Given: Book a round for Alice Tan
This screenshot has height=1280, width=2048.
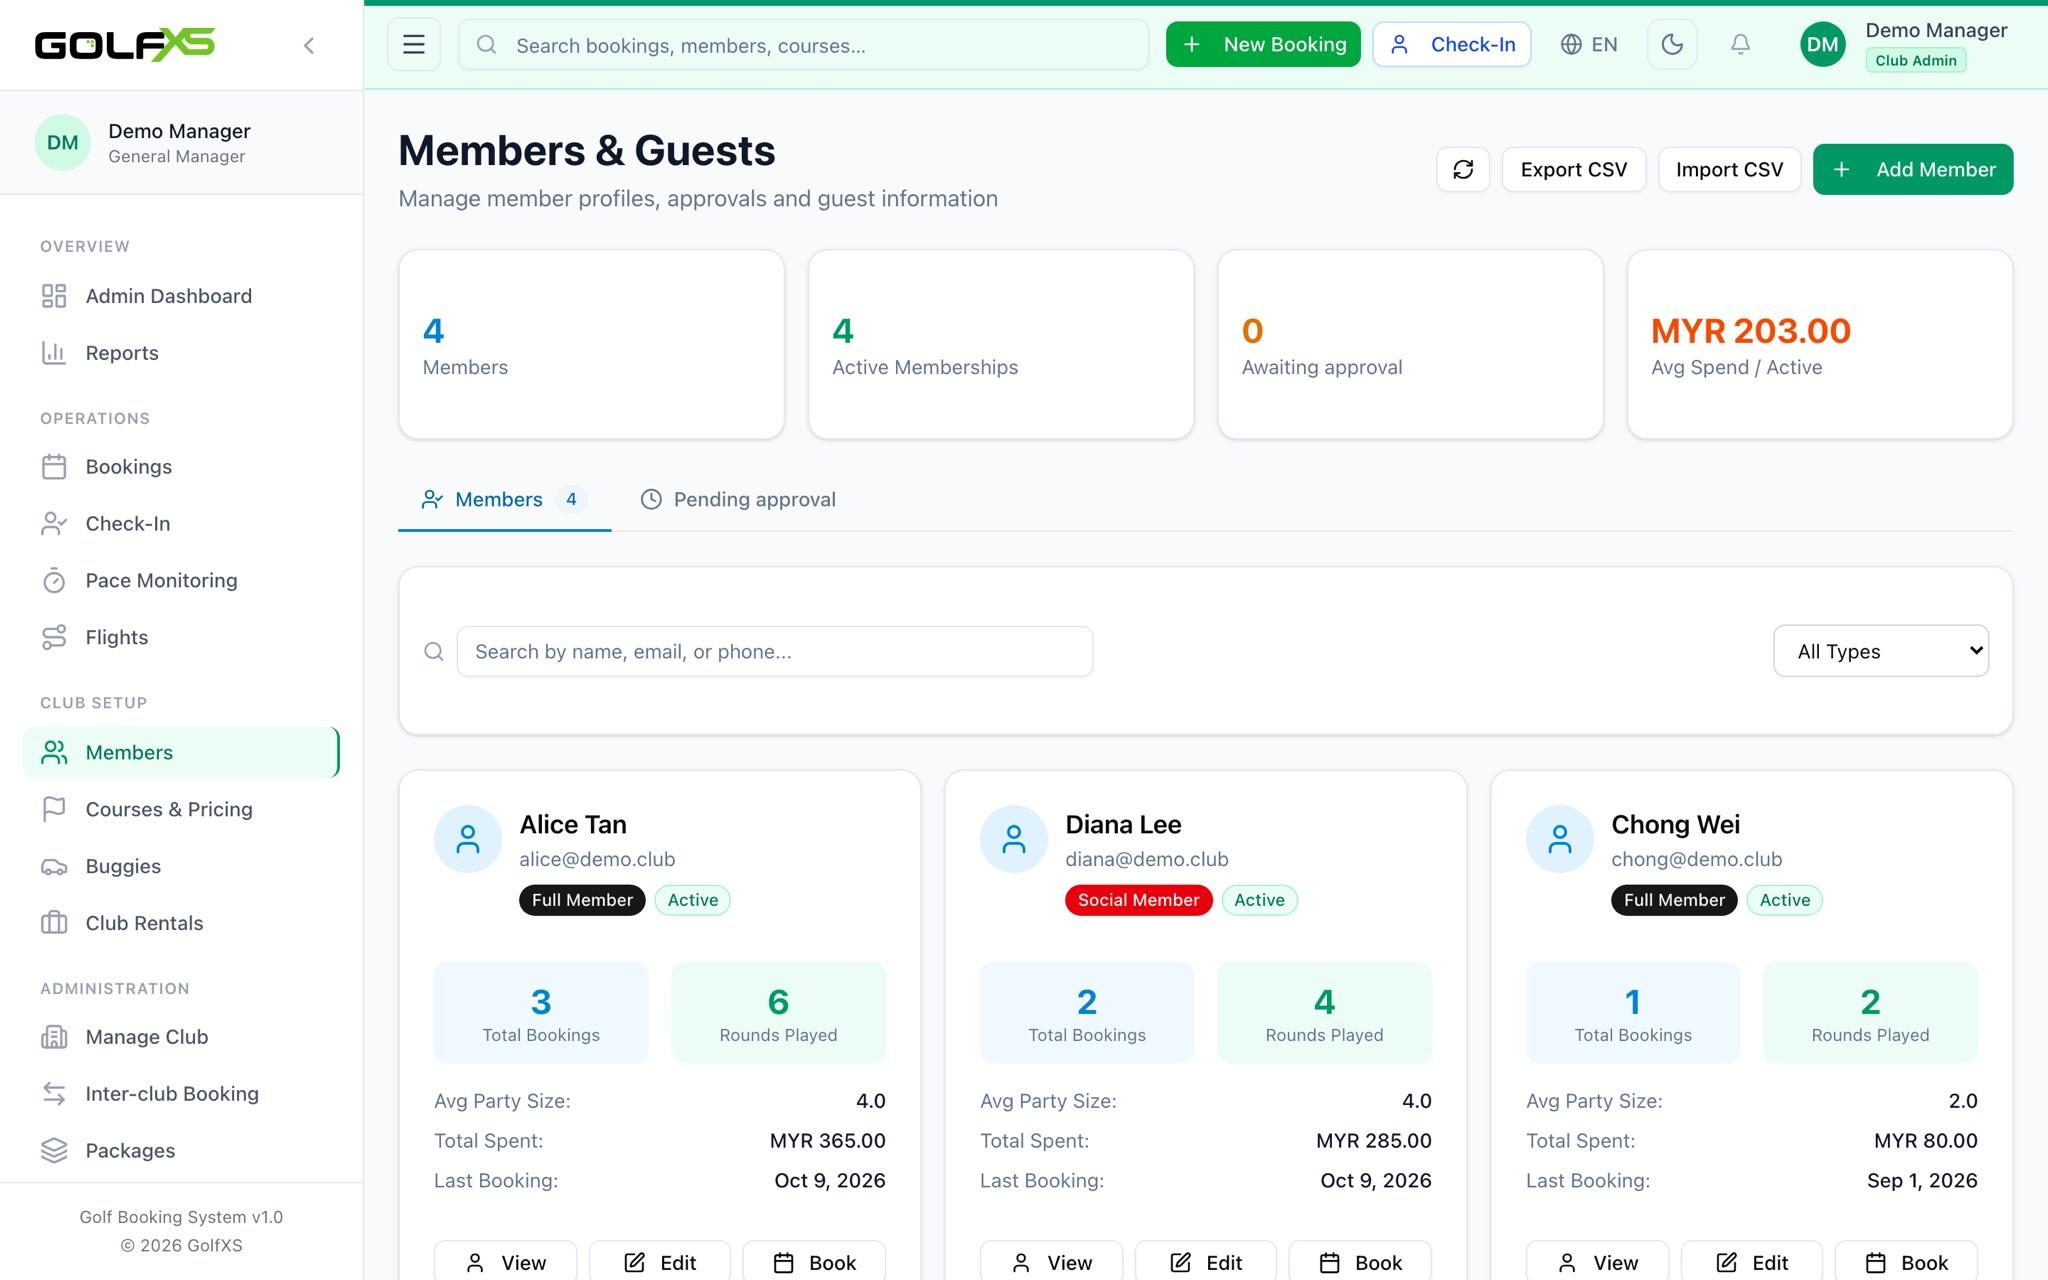Looking at the screenshot, I should pos(814,1262).
